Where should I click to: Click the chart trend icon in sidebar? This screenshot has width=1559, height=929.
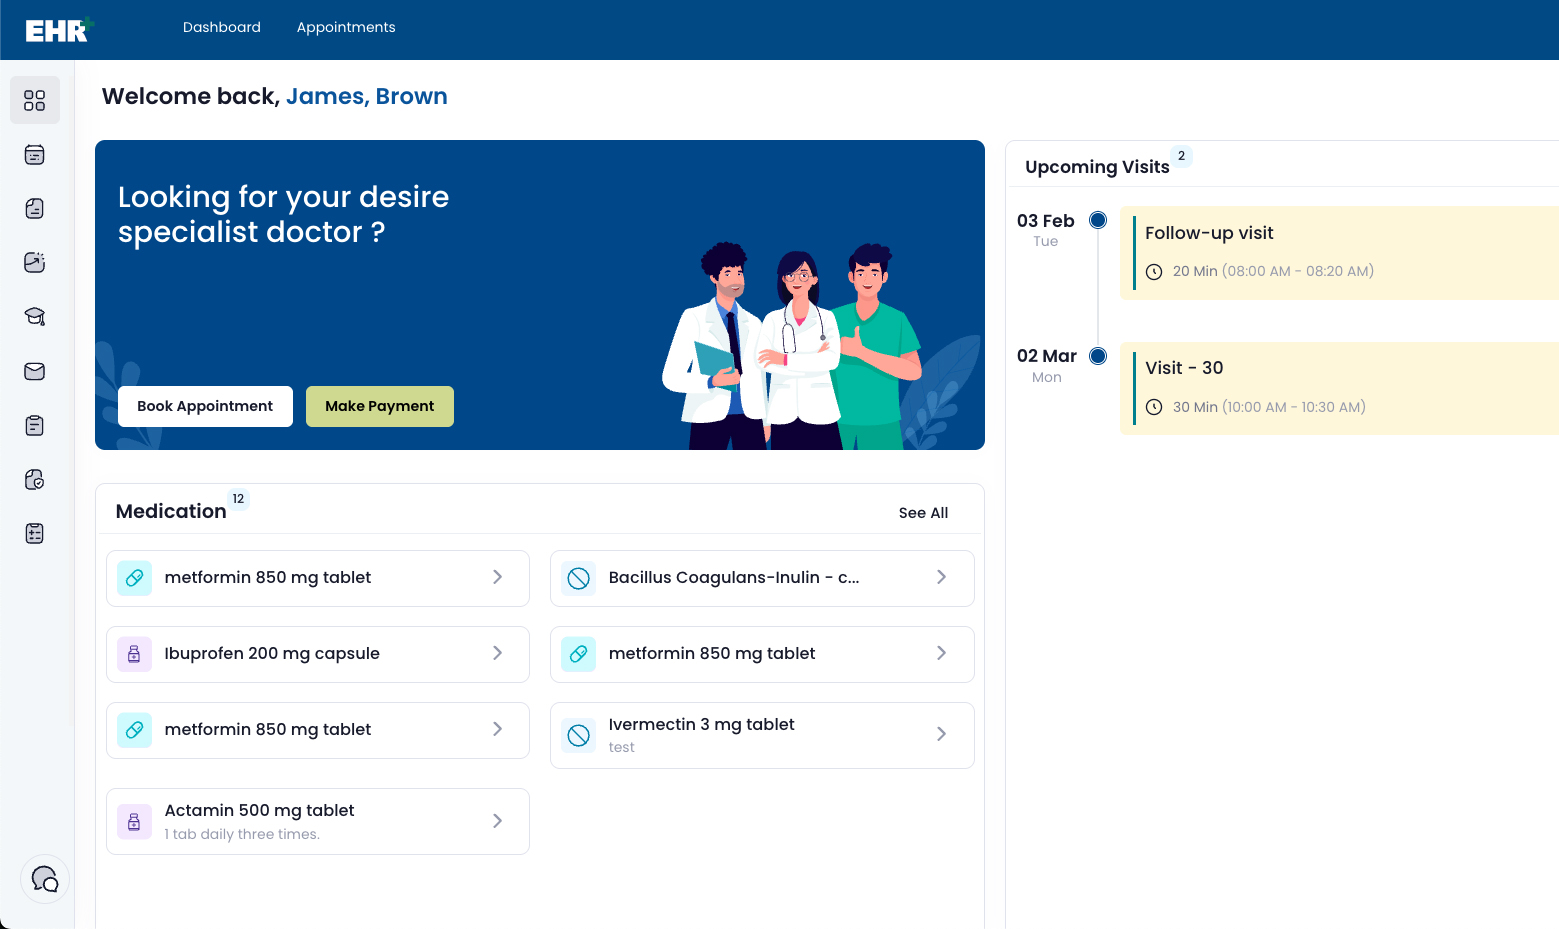pos(35,263)
